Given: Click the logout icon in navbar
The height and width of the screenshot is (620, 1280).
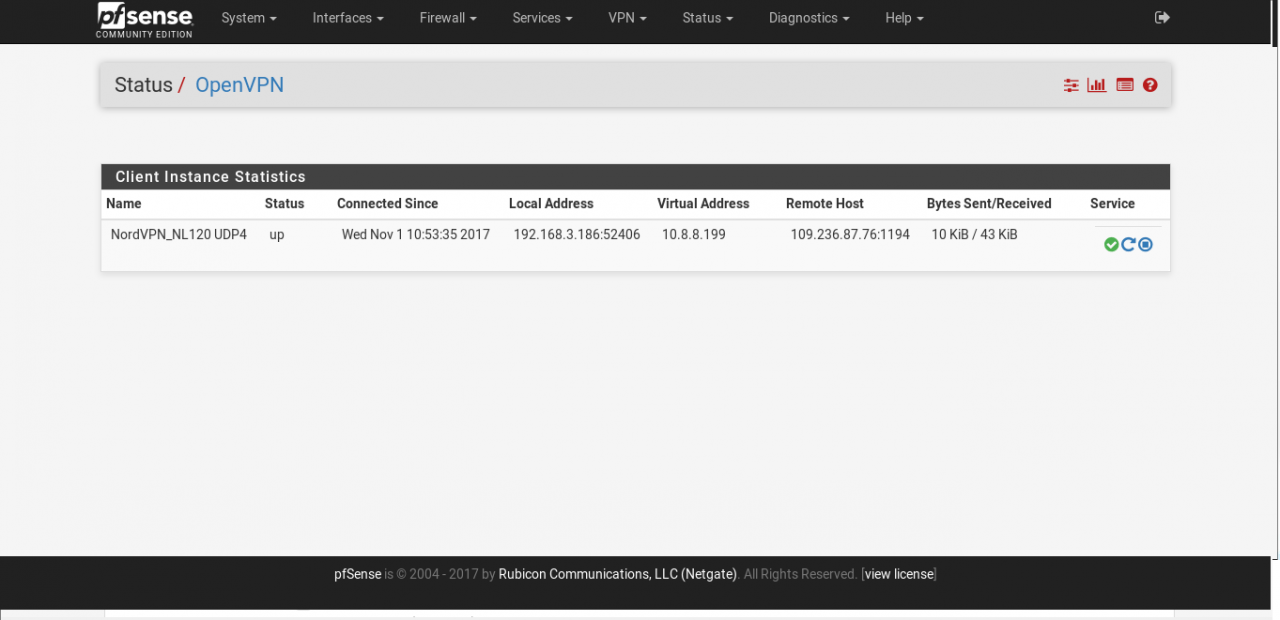Looking at the screenshot, I should [1162, 18].
